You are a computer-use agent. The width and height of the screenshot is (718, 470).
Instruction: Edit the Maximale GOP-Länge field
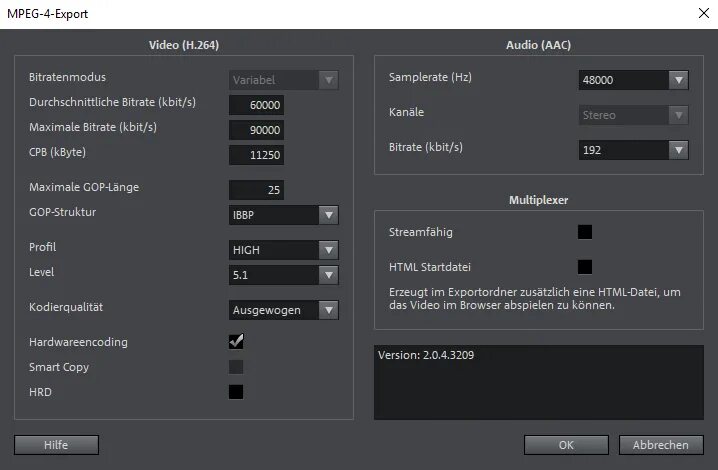point(256,190)
